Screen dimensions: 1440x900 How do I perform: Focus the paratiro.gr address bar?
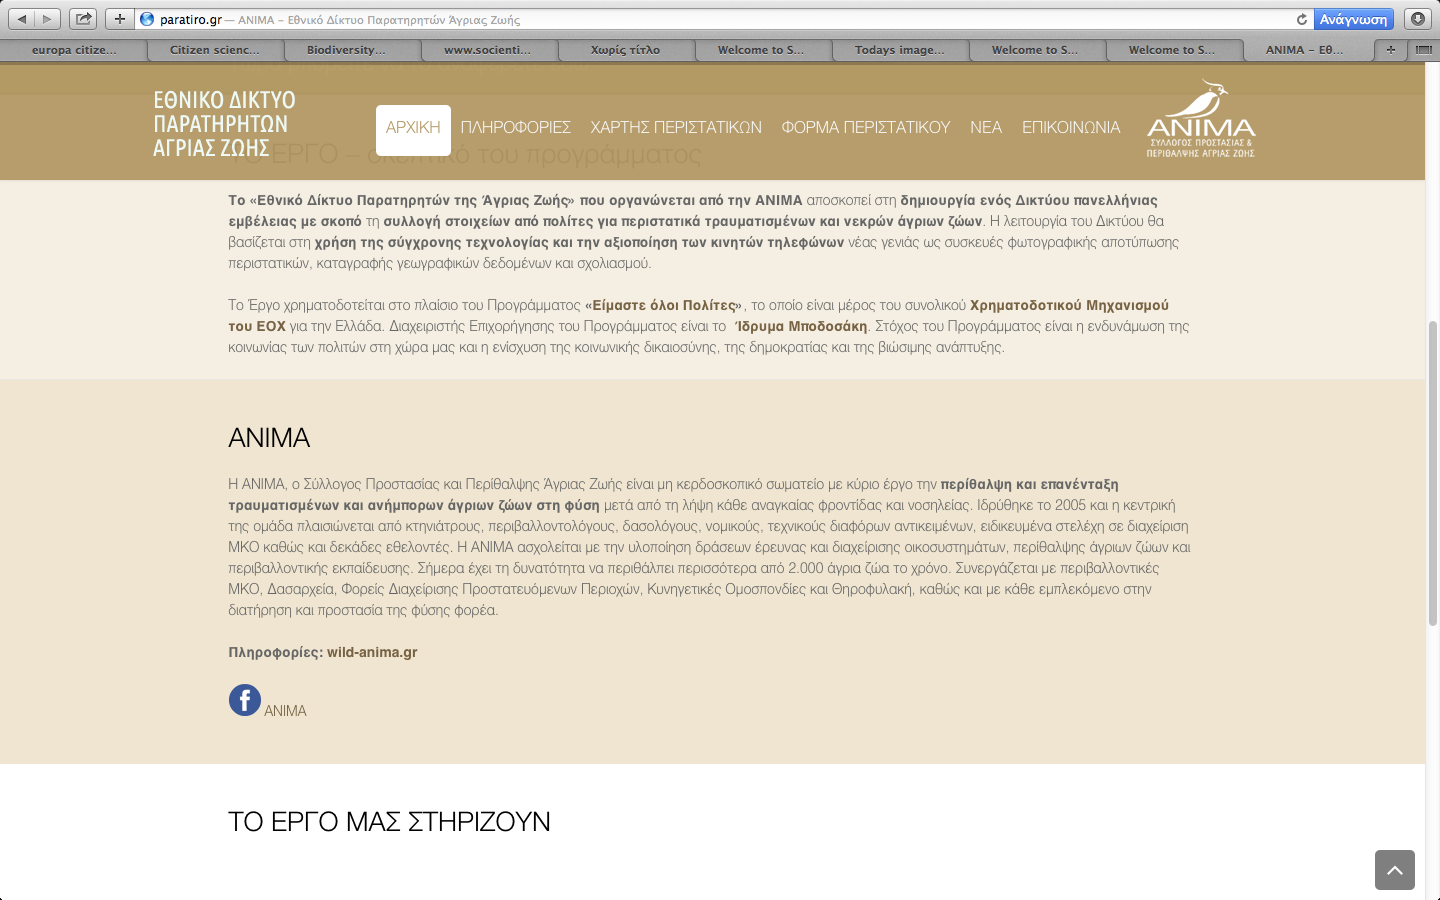point(715,19)
